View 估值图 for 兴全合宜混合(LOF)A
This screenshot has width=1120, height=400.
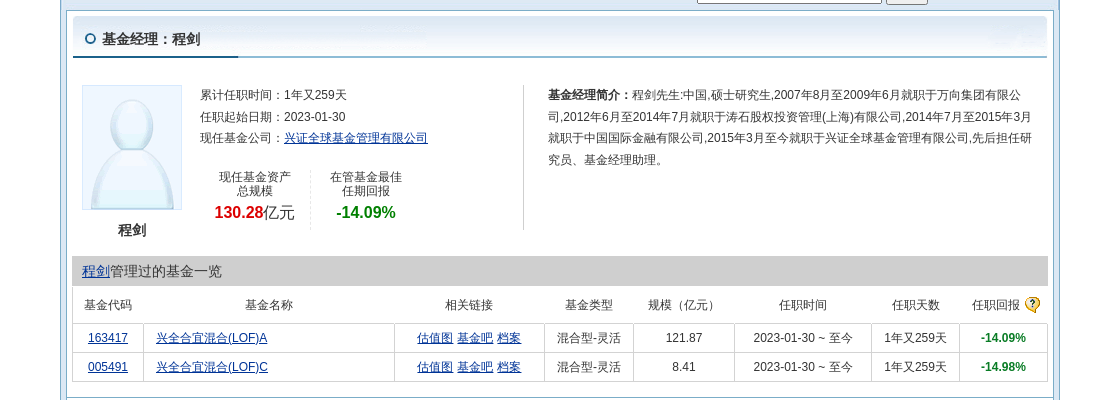point(434,338)
